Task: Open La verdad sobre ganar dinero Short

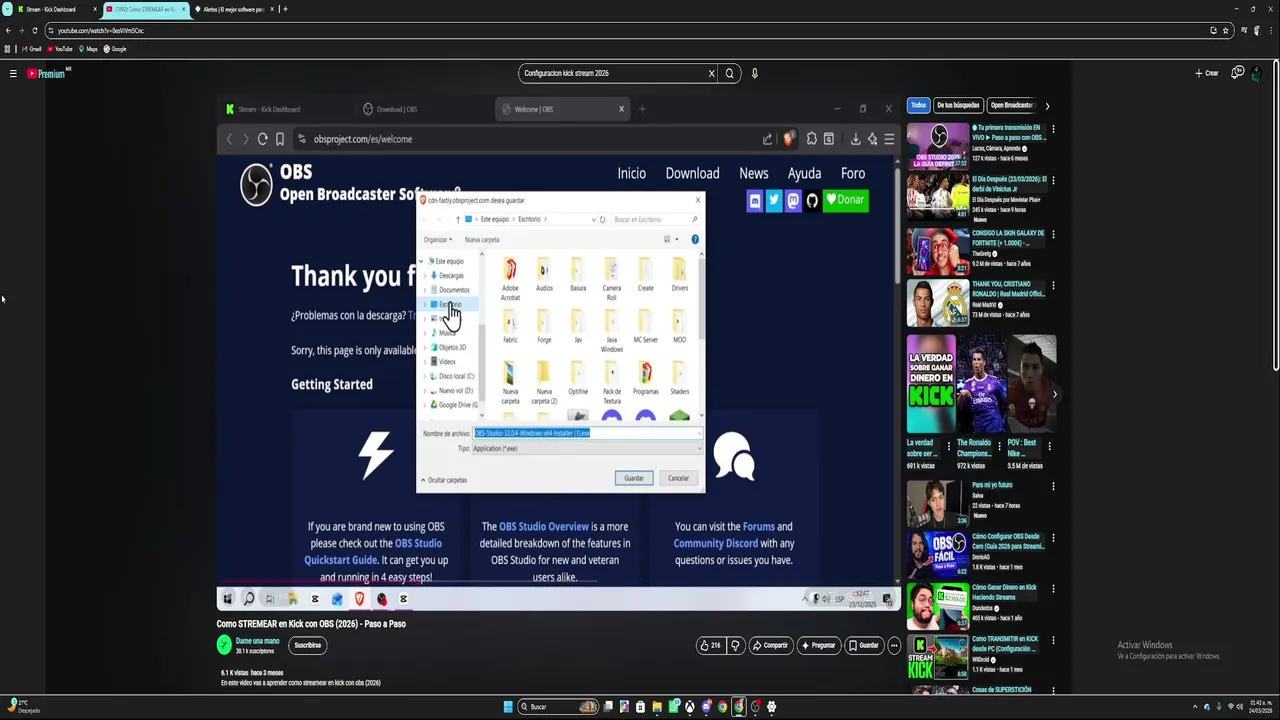Action: tap(930, 384)
